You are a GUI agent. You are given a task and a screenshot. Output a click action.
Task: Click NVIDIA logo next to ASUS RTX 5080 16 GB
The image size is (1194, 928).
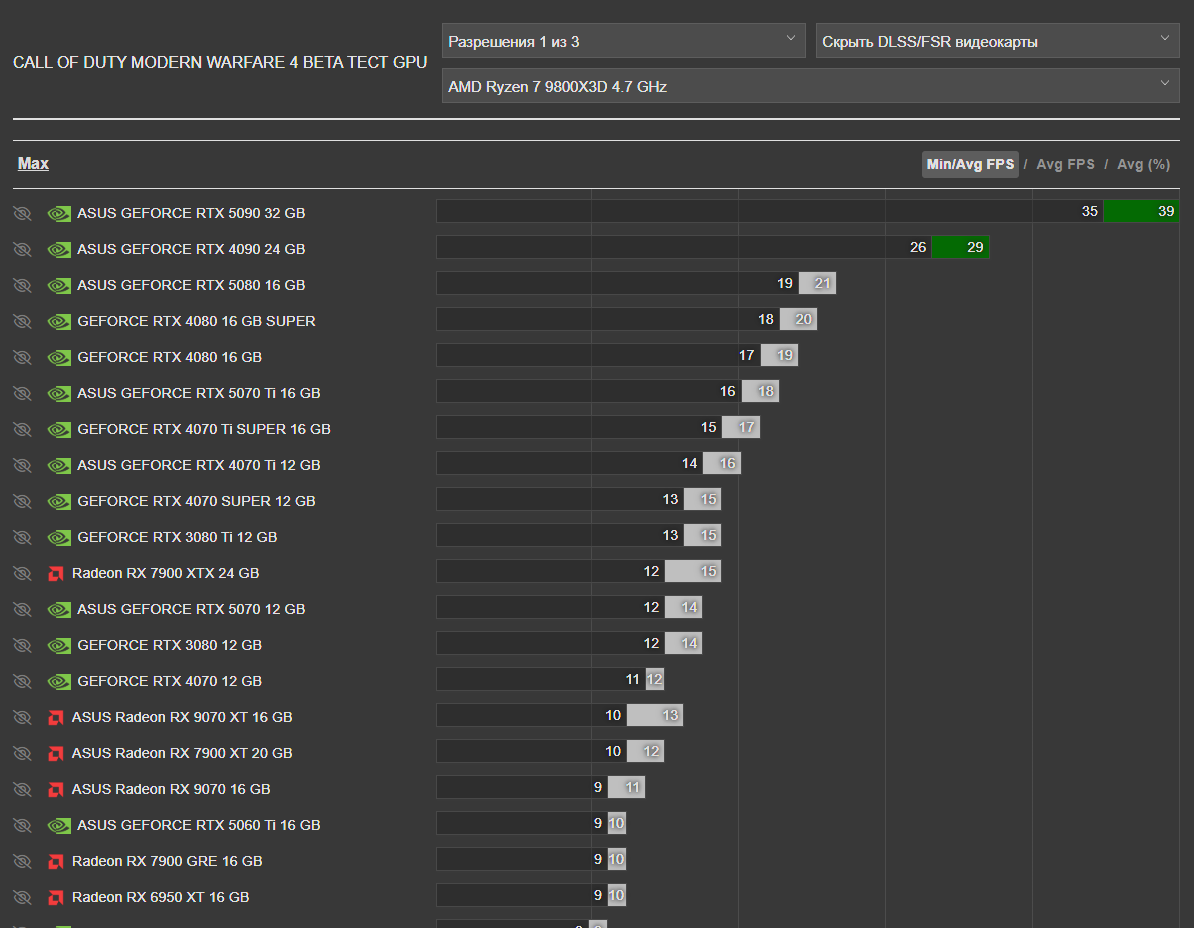pos(59,285)
